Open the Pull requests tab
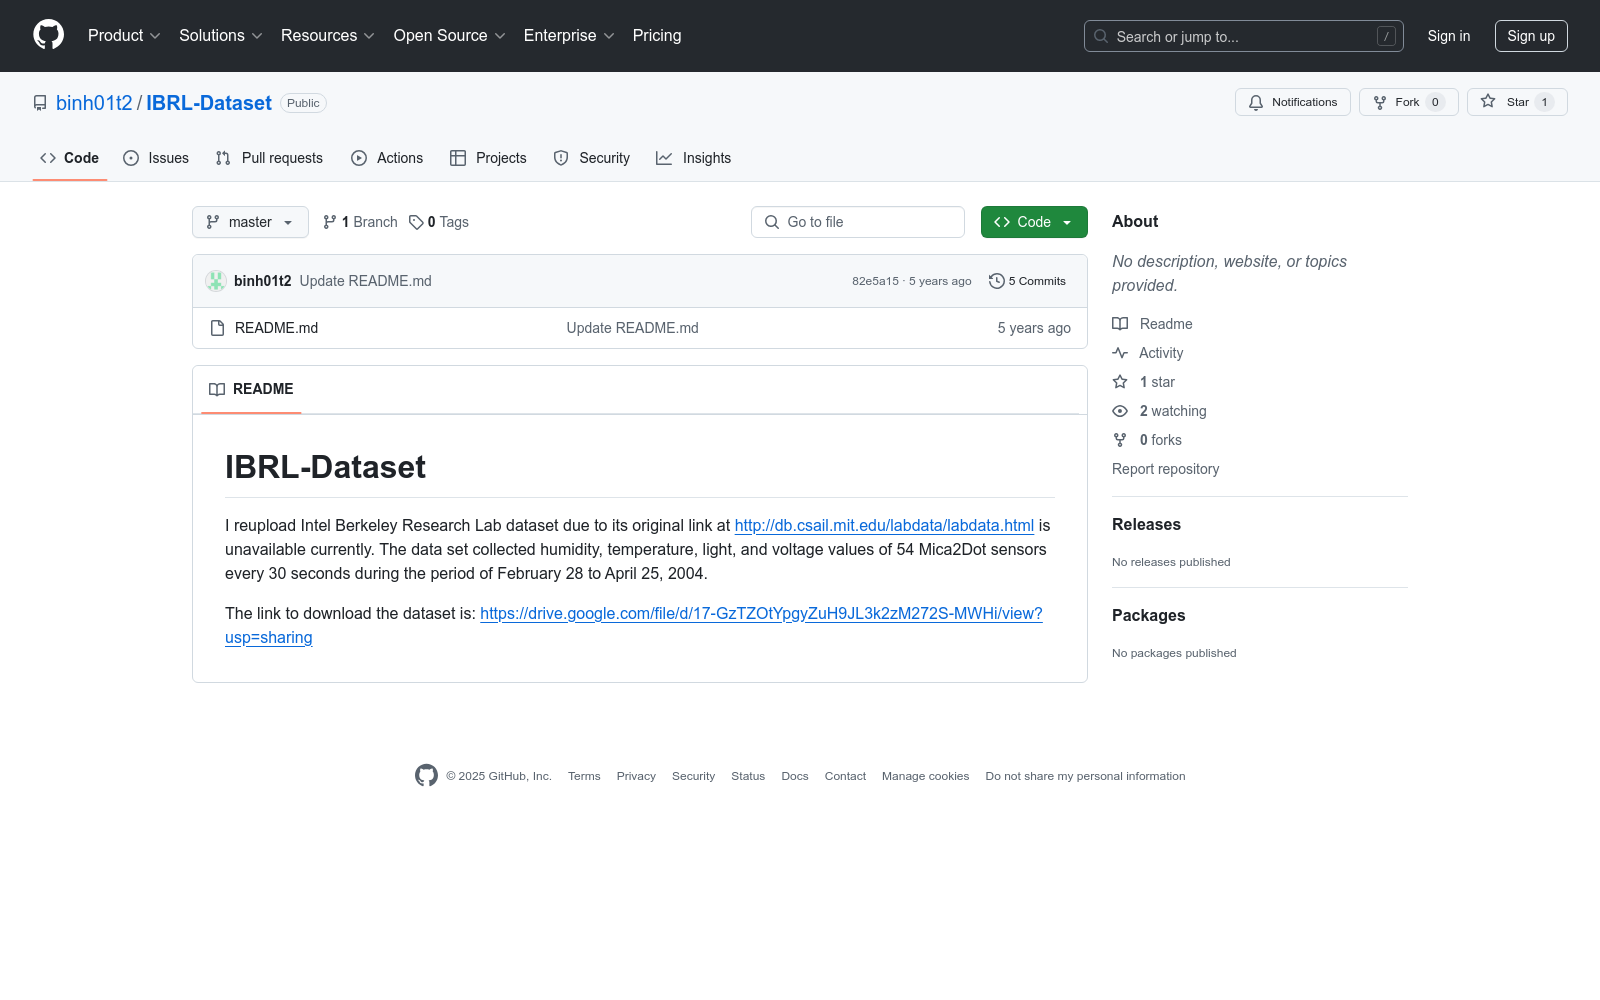Viewport: 1600px width, 1000px height. click(269, 158)
